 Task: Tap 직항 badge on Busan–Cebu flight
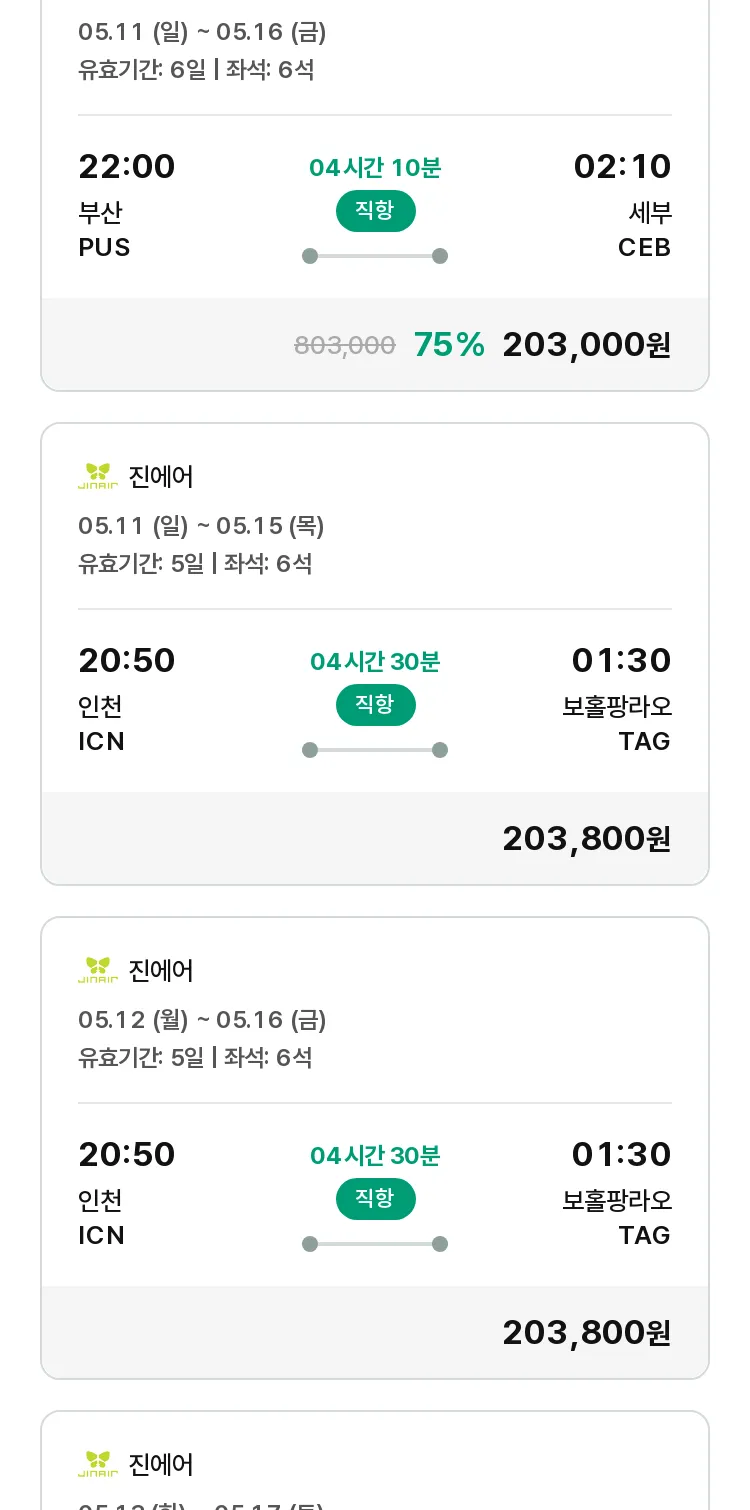point(375,211)
